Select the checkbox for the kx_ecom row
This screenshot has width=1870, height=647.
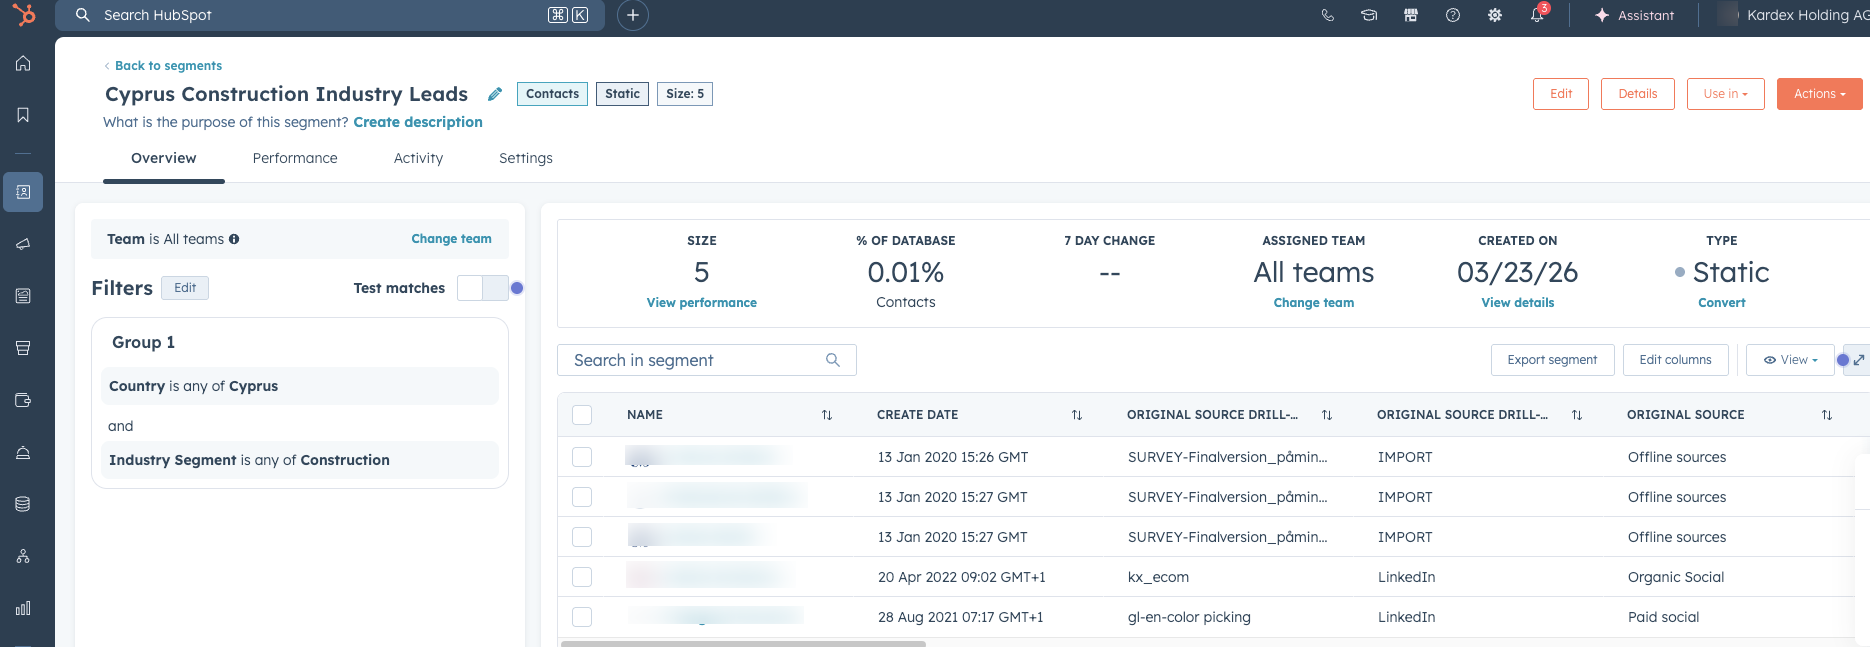582,577
